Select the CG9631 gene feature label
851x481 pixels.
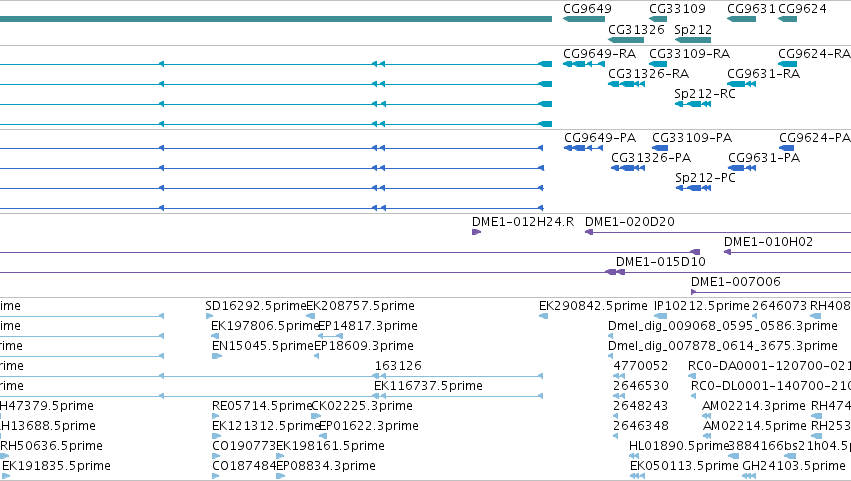pos(752,9)
